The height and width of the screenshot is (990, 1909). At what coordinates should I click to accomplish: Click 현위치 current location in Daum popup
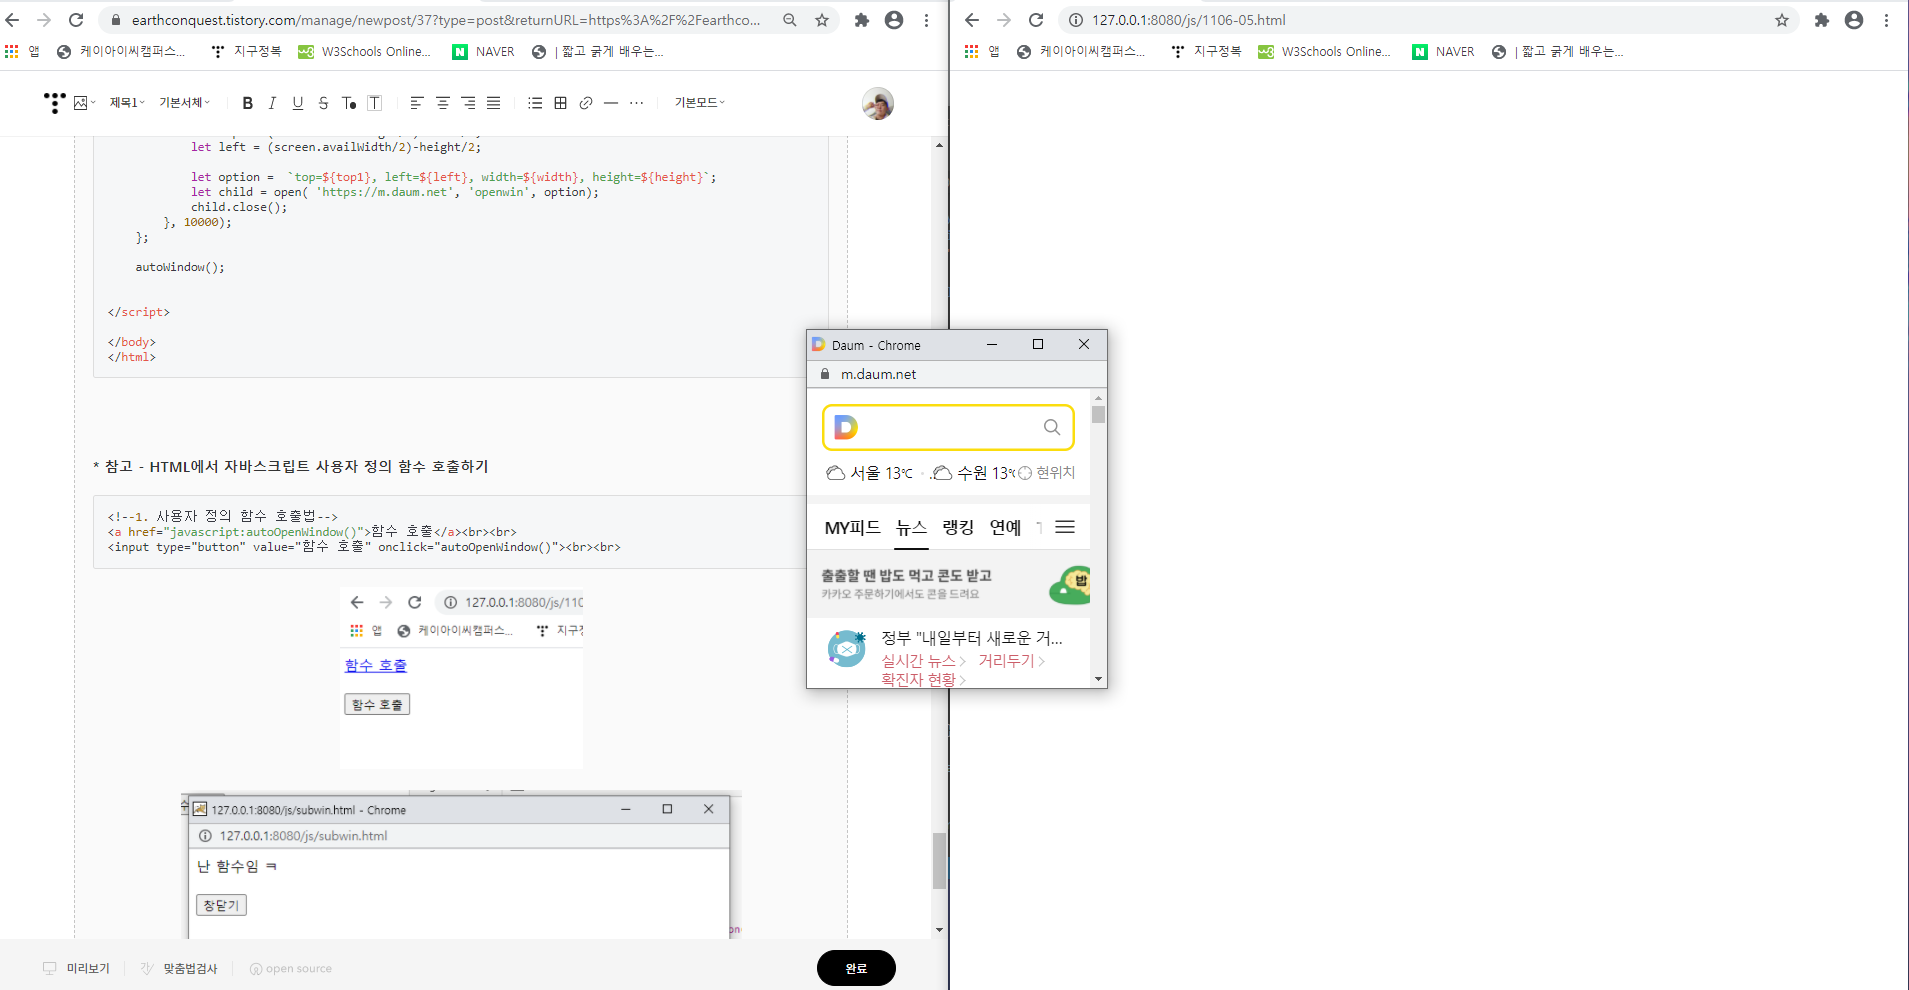[x=1047, y=473]
